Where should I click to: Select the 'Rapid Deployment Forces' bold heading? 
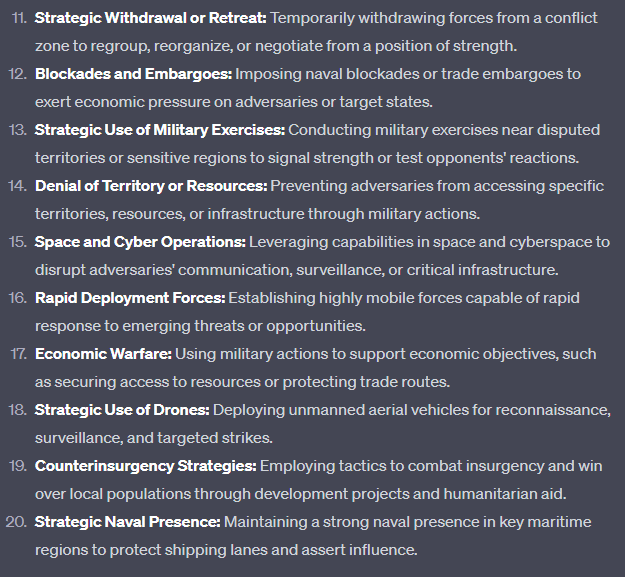click(131, 298)
